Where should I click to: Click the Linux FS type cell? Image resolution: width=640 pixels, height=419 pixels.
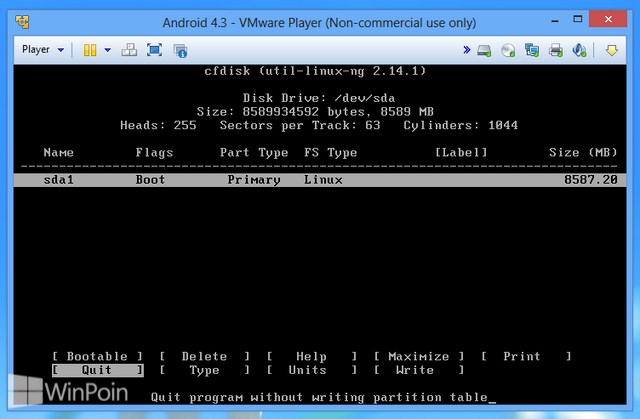(323, 180)
